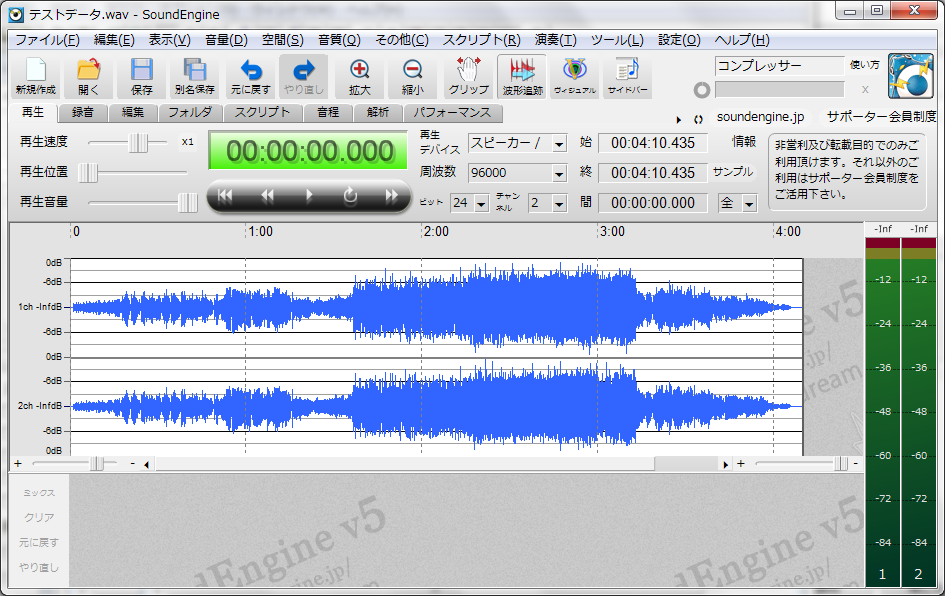Click the x1 playback speed reset label

point(187,142)
